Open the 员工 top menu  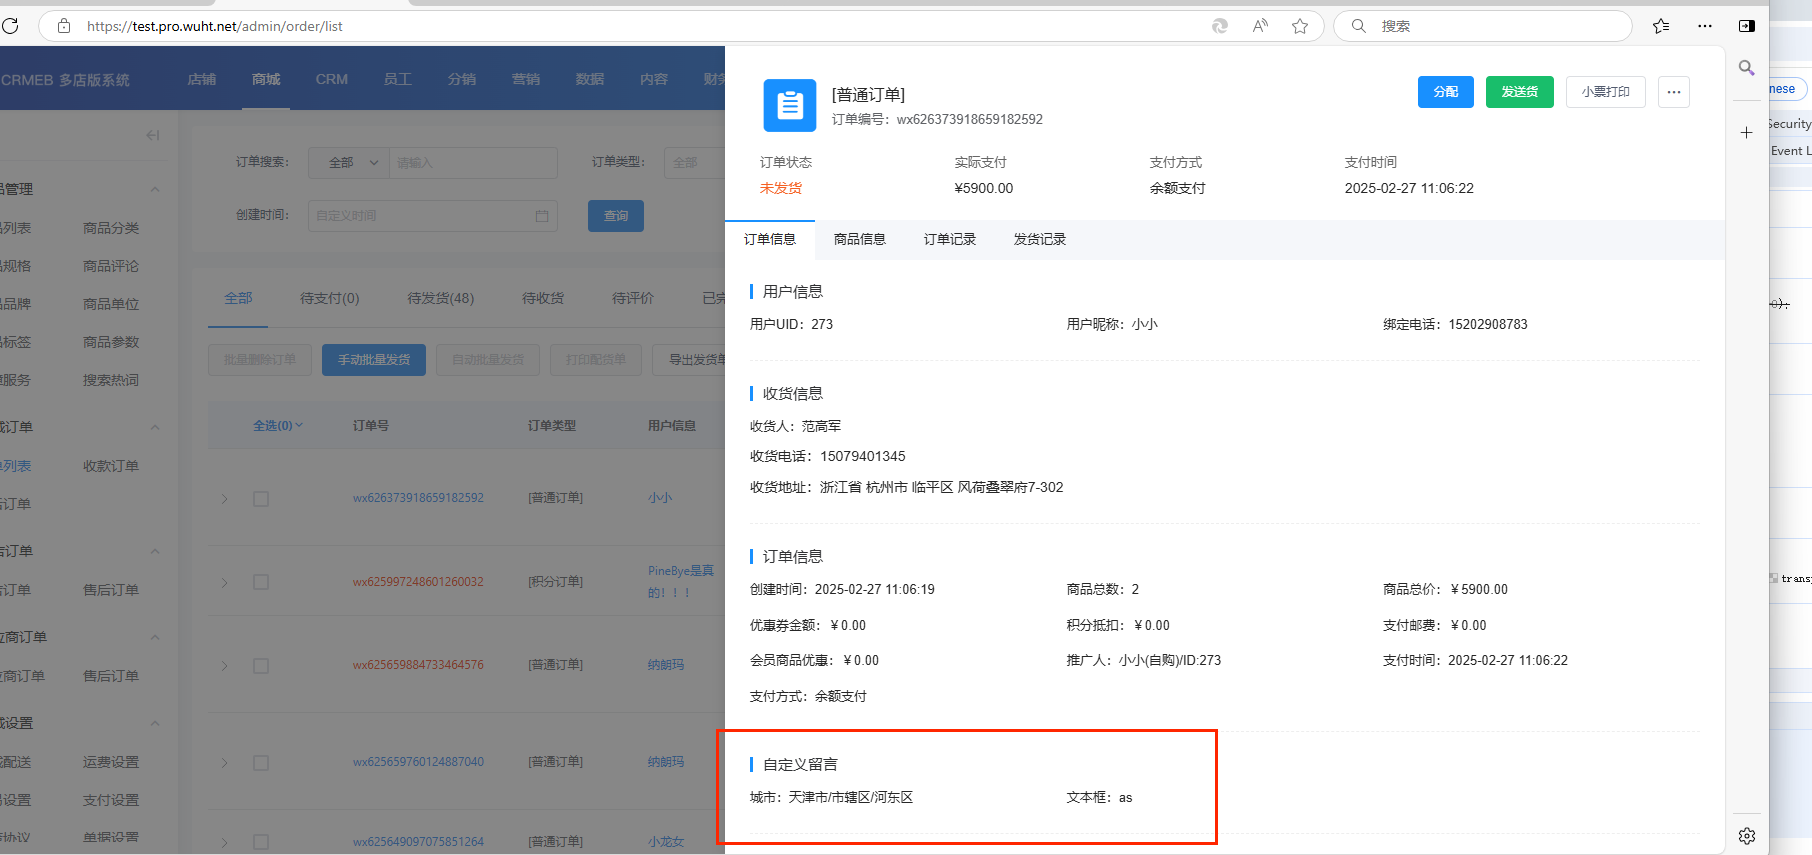tap(398, 79)
